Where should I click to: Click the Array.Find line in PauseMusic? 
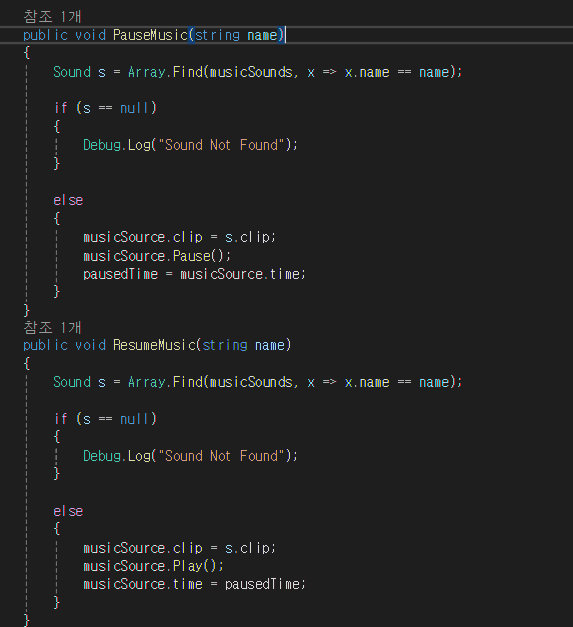(258, 72)
